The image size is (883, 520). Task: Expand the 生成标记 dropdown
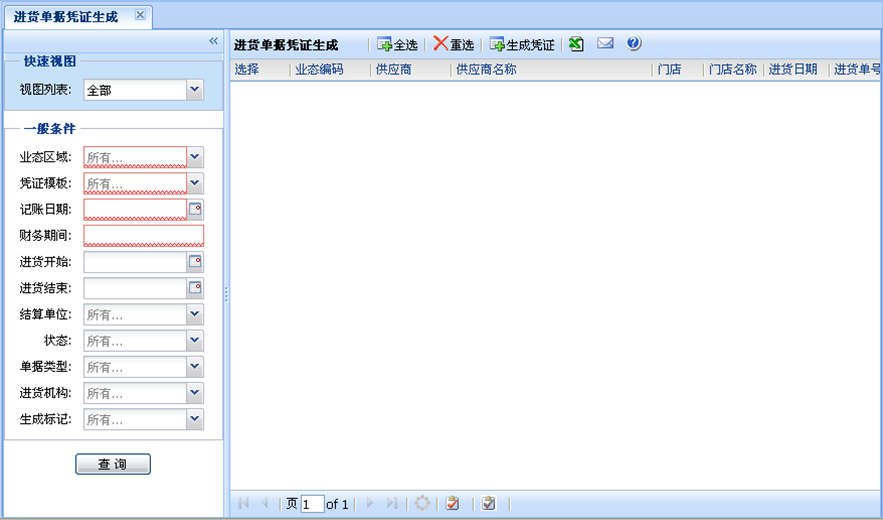pyautogui.click(x=195, y=419)
